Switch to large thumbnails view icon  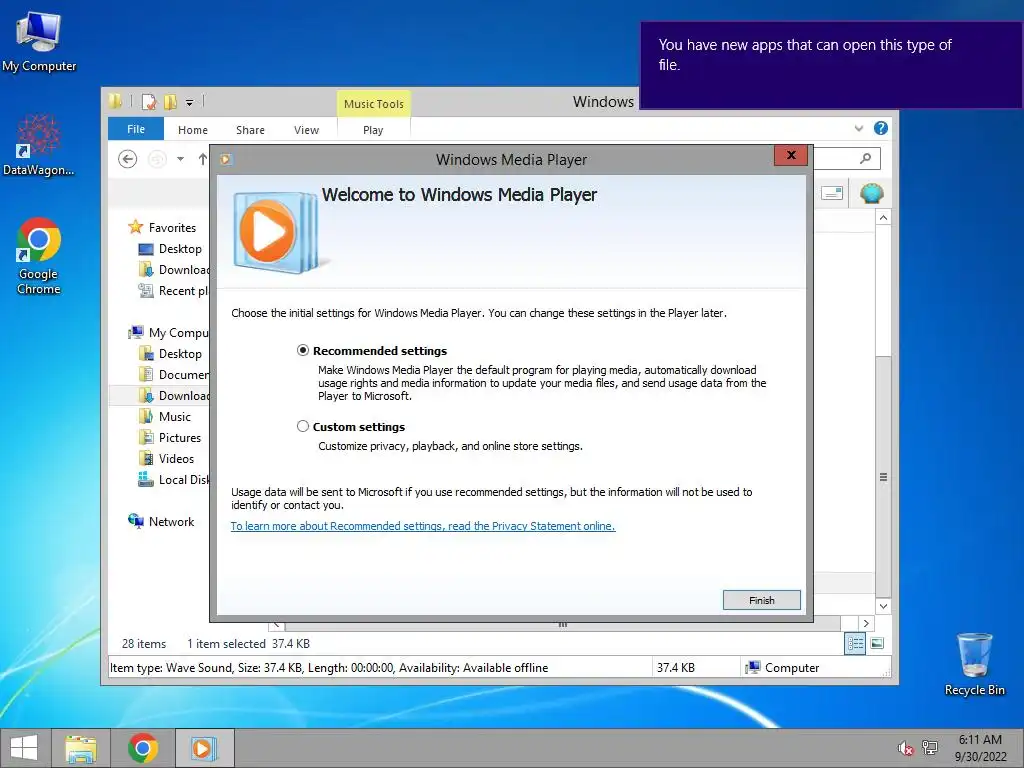[x=877, y=643]
